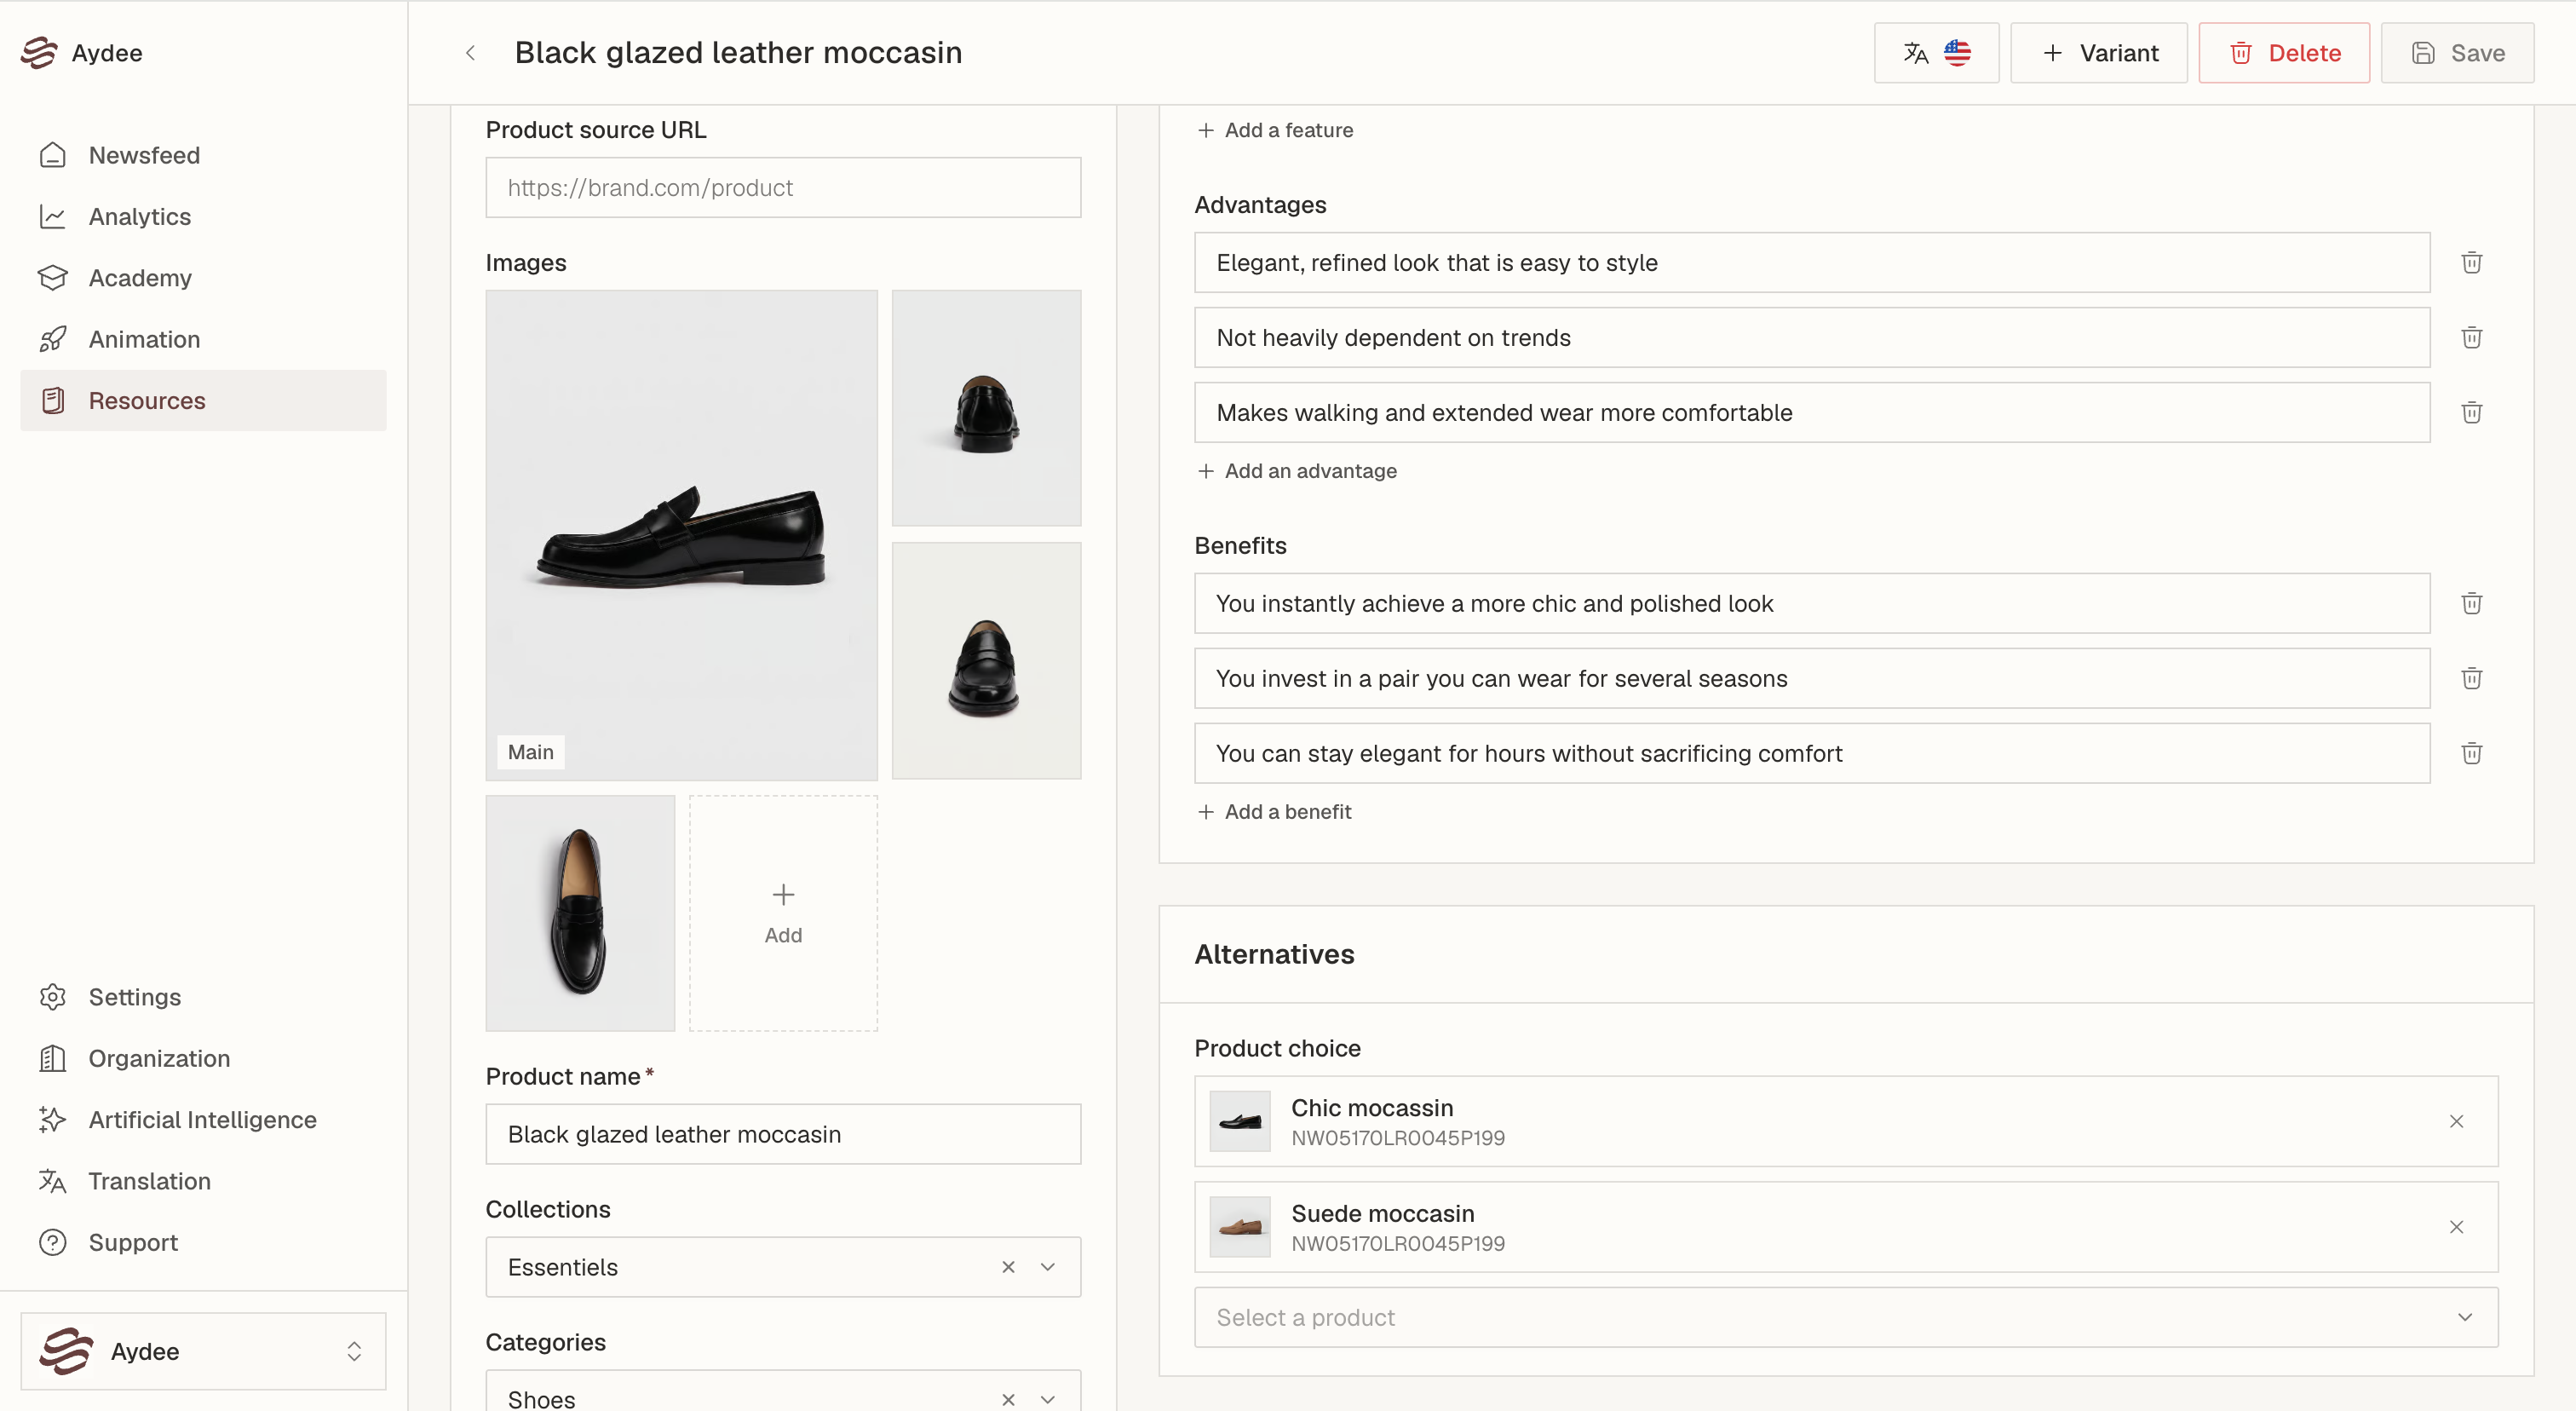Click the Organization building icon
This screenshot has height=1411, width=2576.
53,1058
